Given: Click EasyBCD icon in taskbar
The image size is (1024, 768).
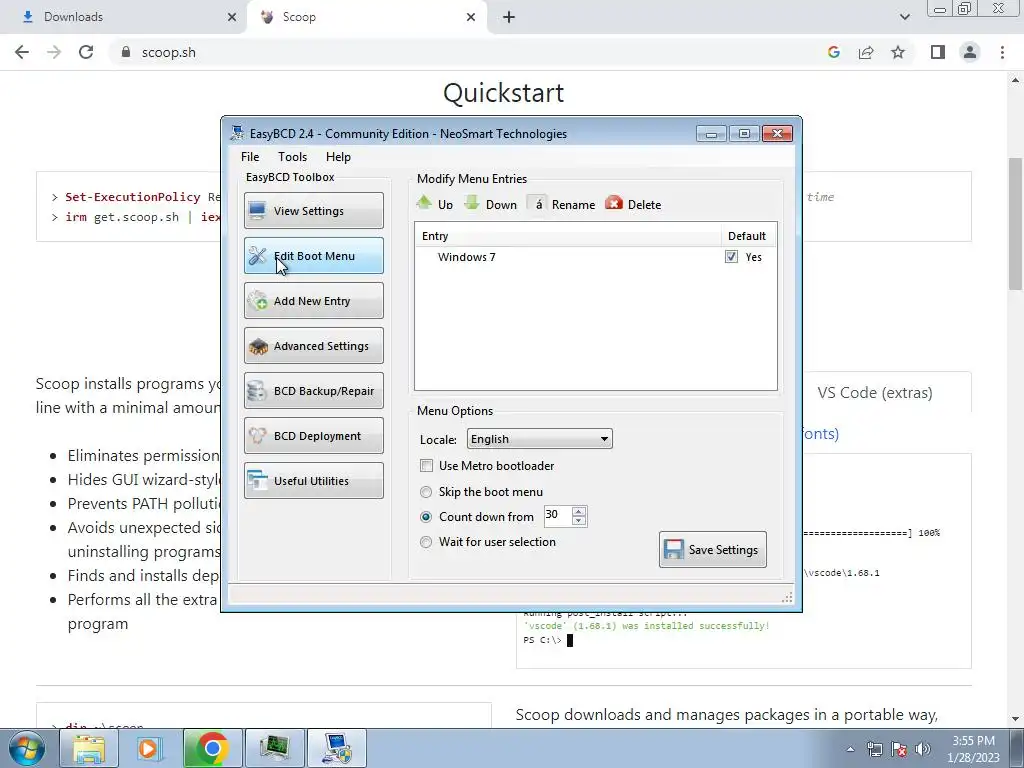Looking at the screenshot, I should coord(337,748).
